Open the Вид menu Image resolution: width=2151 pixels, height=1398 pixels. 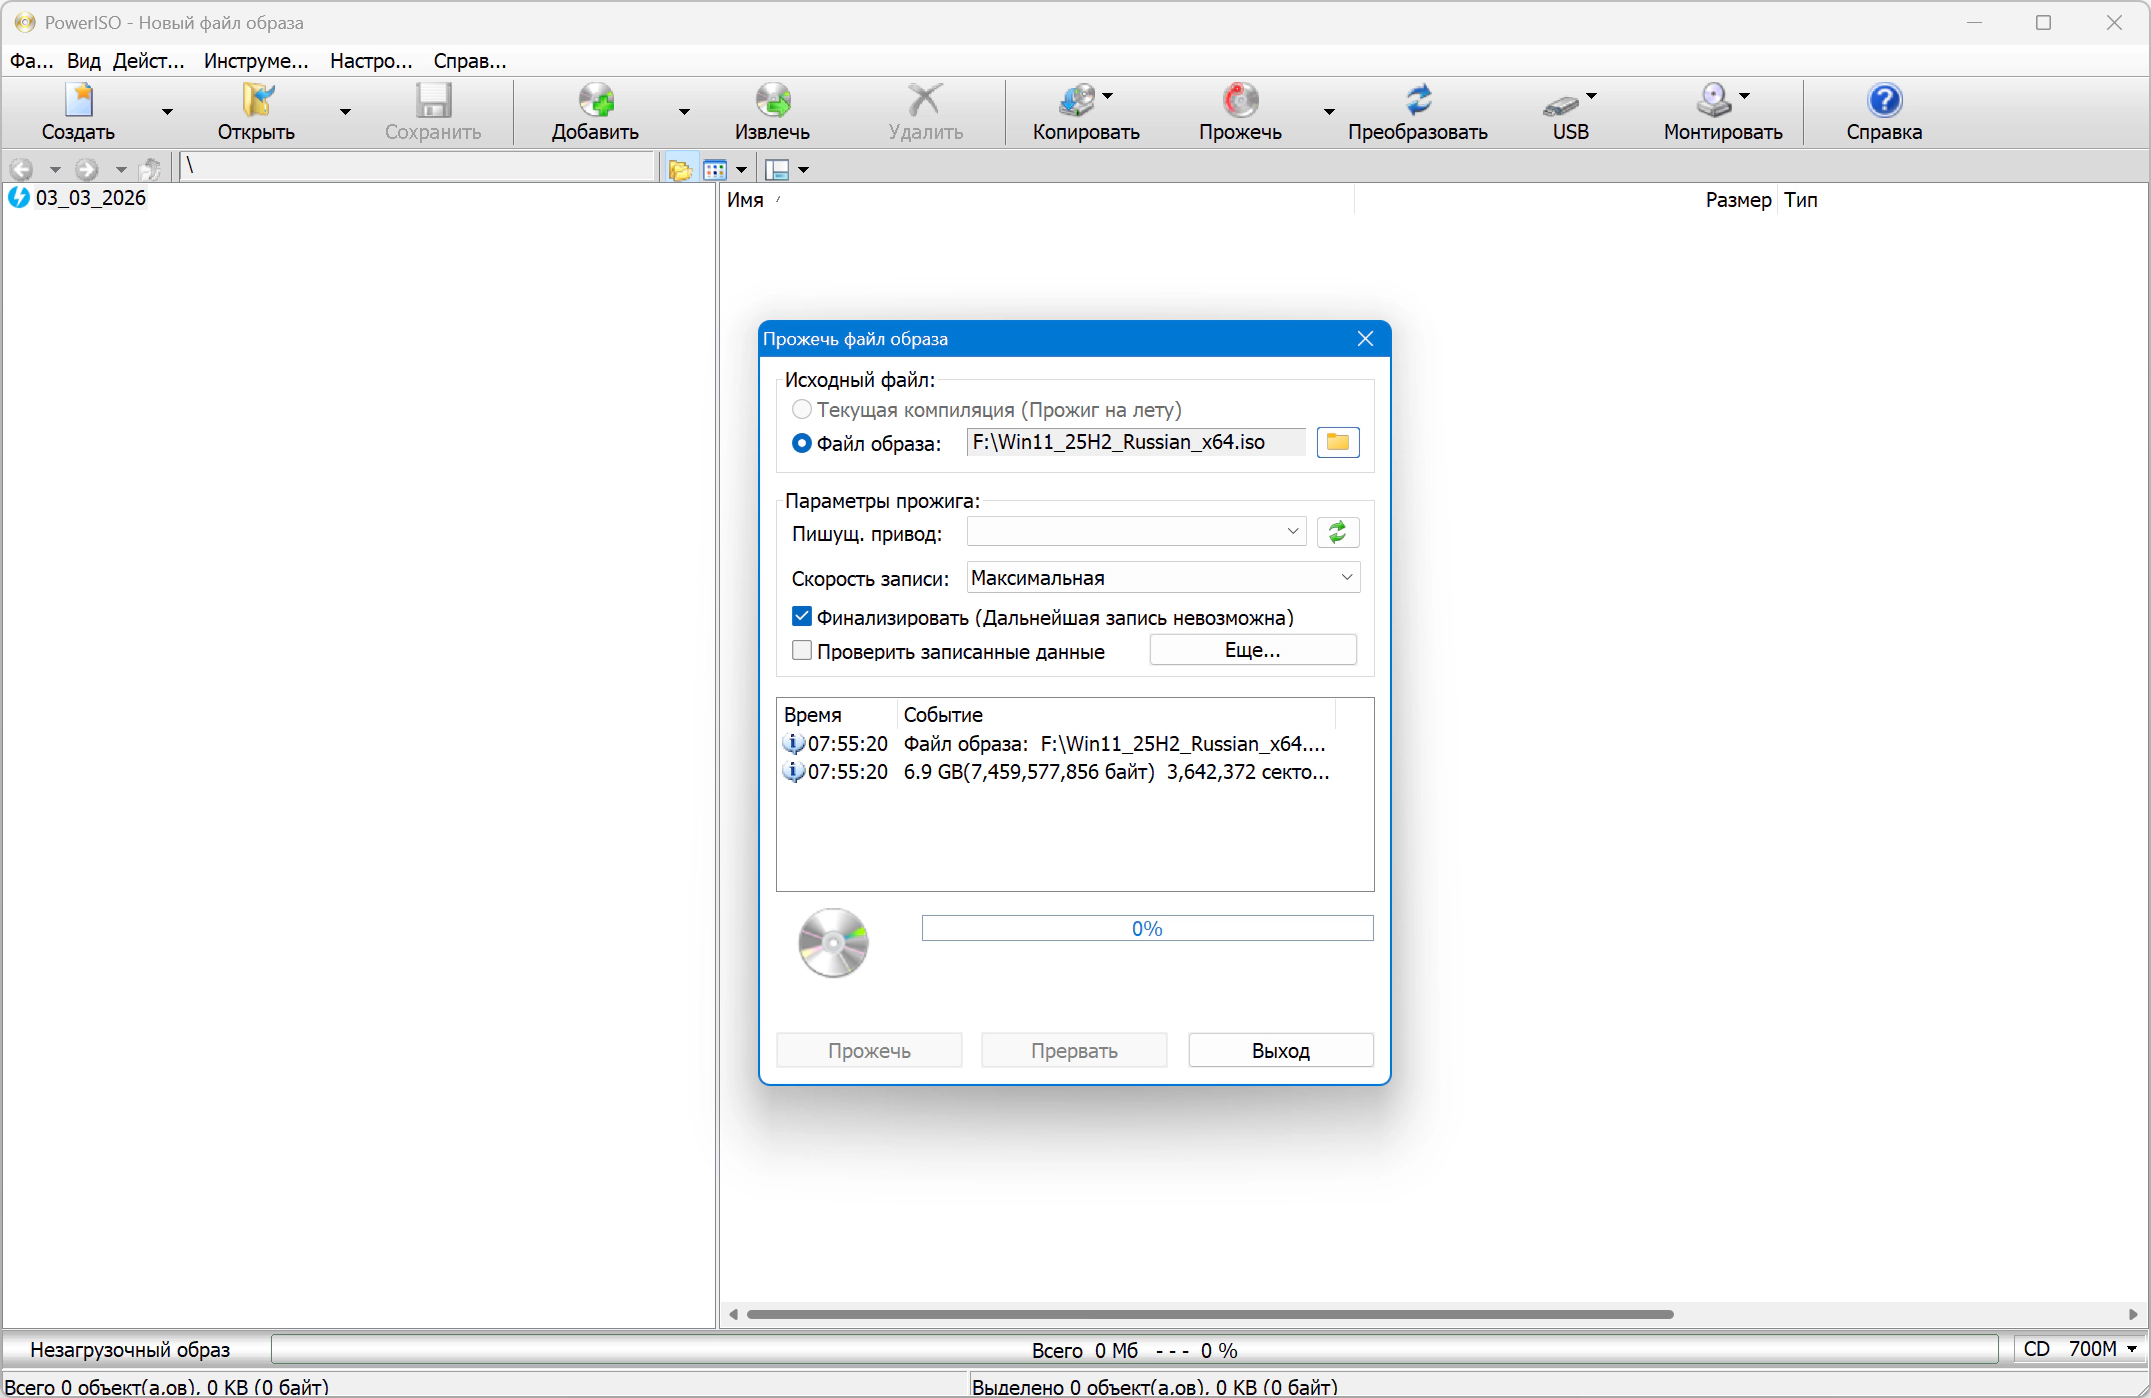click(84, 61)
